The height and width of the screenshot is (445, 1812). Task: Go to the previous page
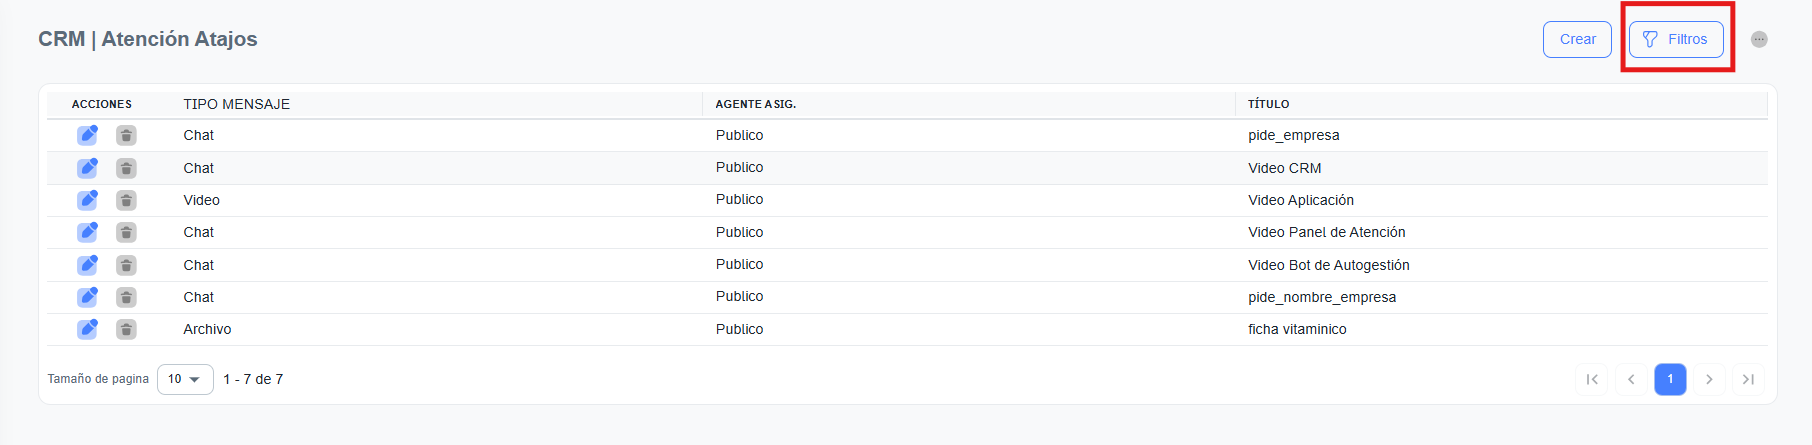[x=1631, y=379]
